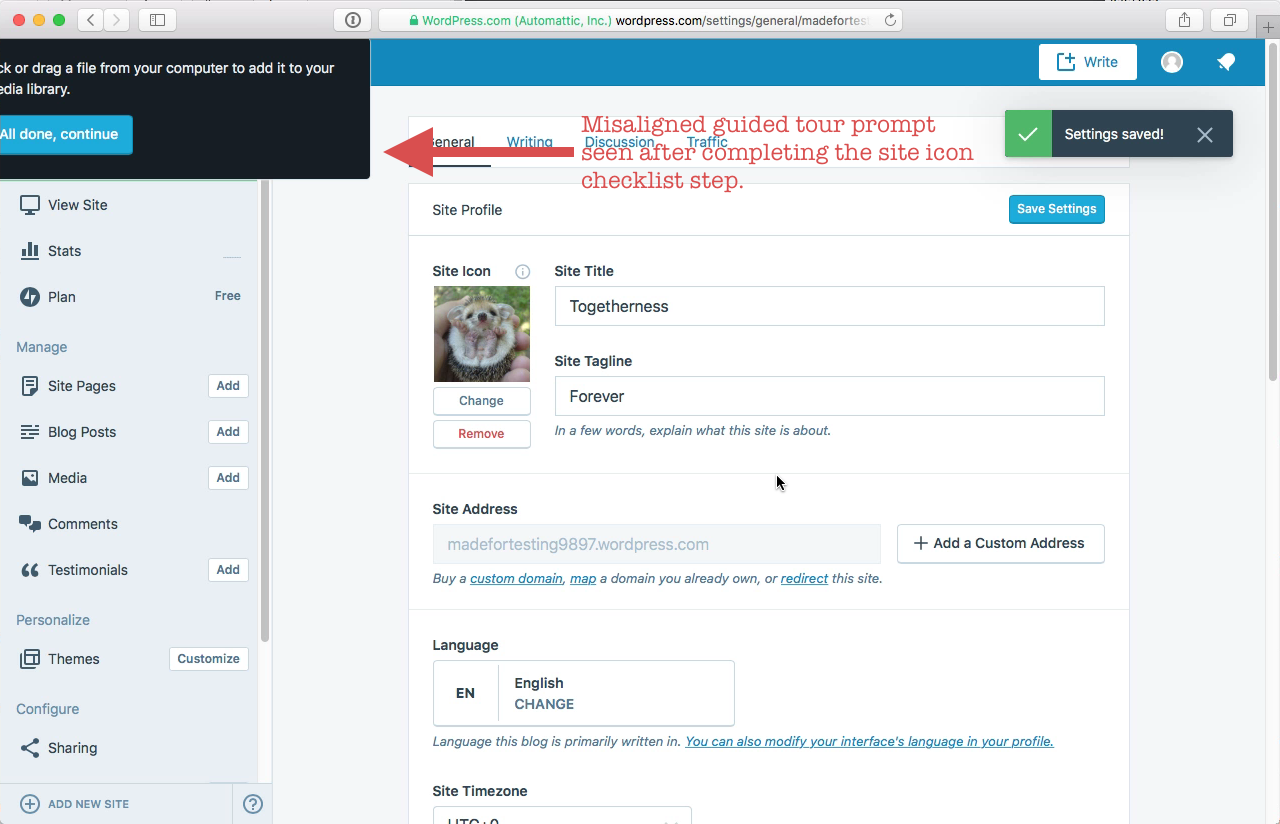Open the Safari share menu
Image resolution: width=1280 pixels, height=824 pixels.
1184,20
